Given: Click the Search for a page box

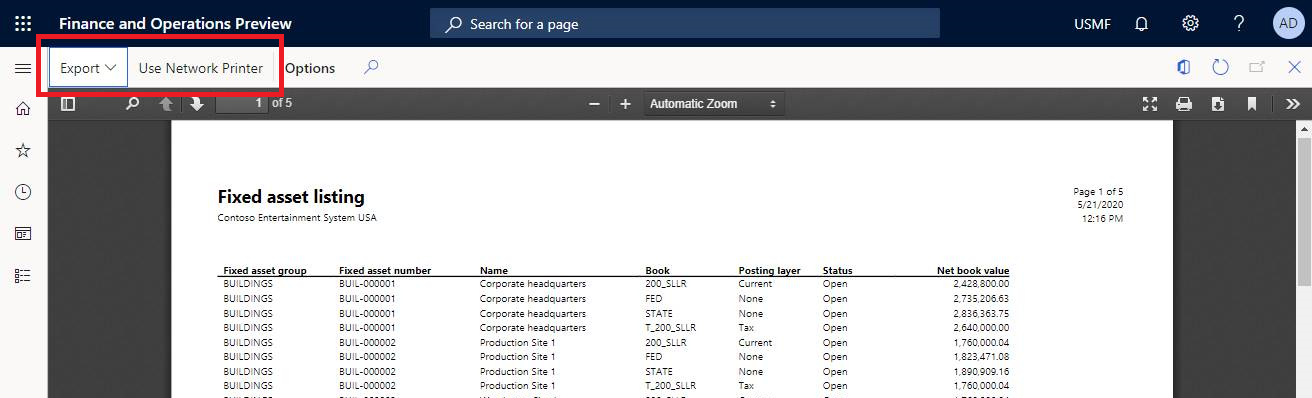Looking at the screenshot, I should click(x=685, y=23).
